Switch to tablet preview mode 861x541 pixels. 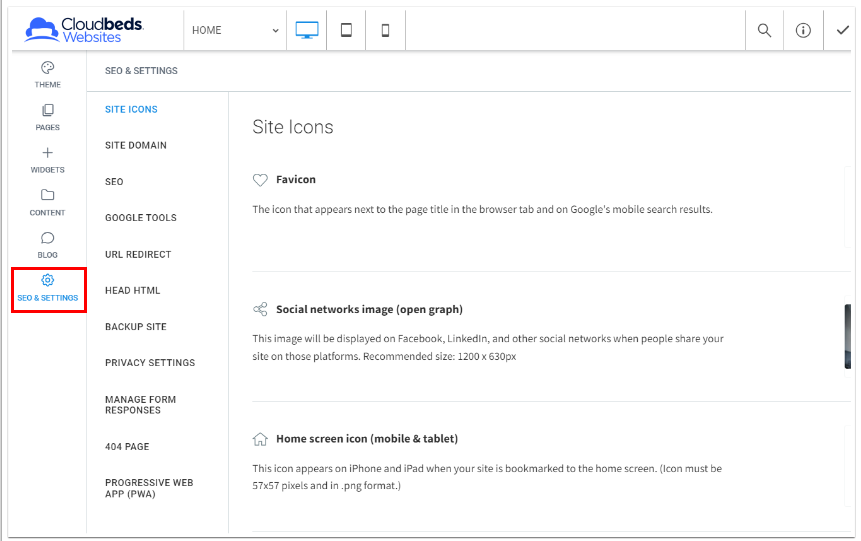coord(346,30)
